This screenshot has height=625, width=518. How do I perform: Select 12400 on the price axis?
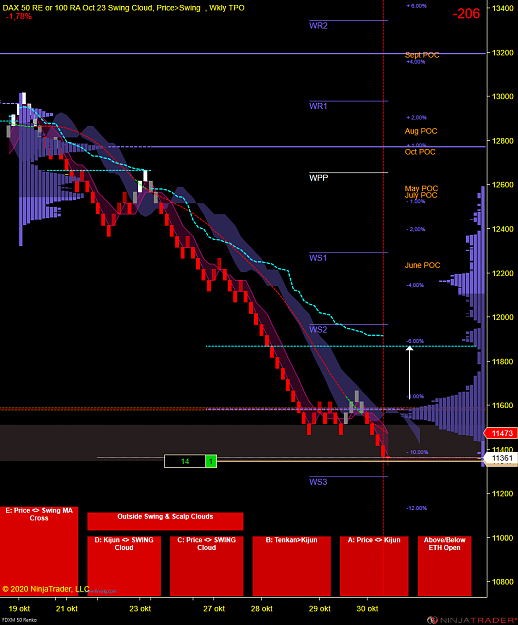point(502,229)
